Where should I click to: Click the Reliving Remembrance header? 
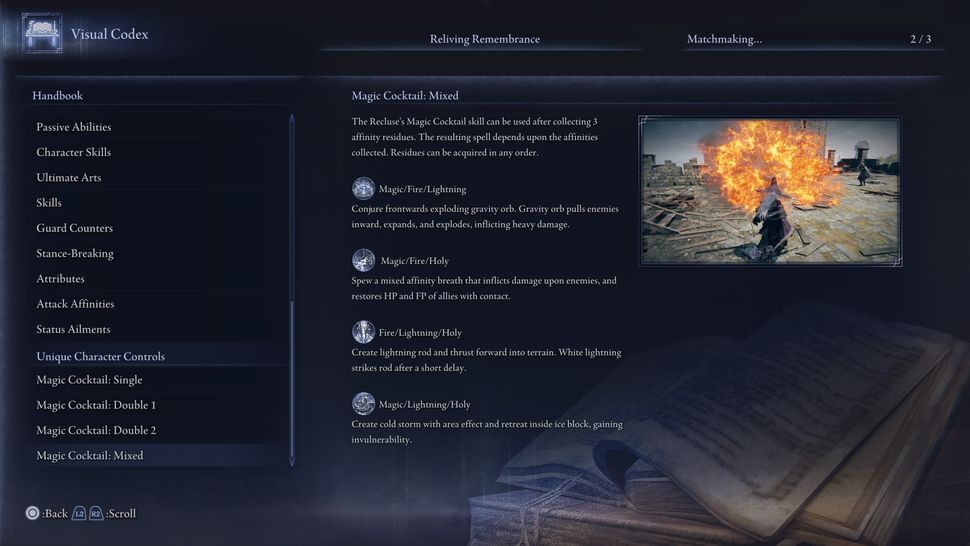484,39
